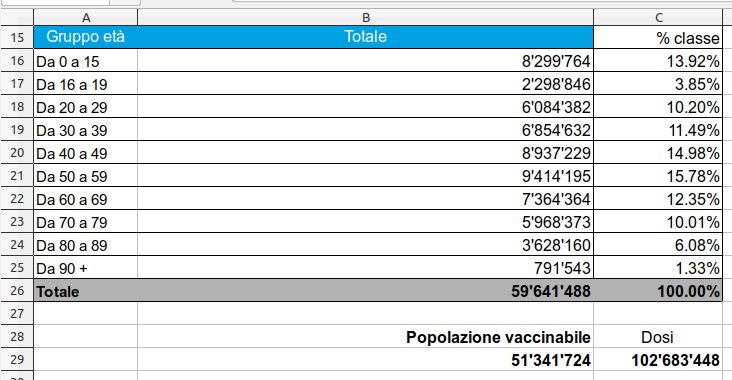Click the grand total 59'641'488 cell
Image resolution: width=732 pixels, height=380 pixels.
[366, 290]
